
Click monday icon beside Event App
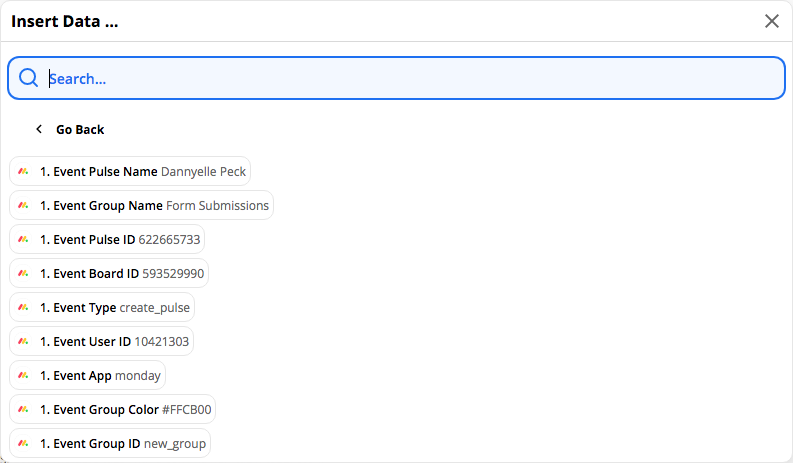point(23,375)
